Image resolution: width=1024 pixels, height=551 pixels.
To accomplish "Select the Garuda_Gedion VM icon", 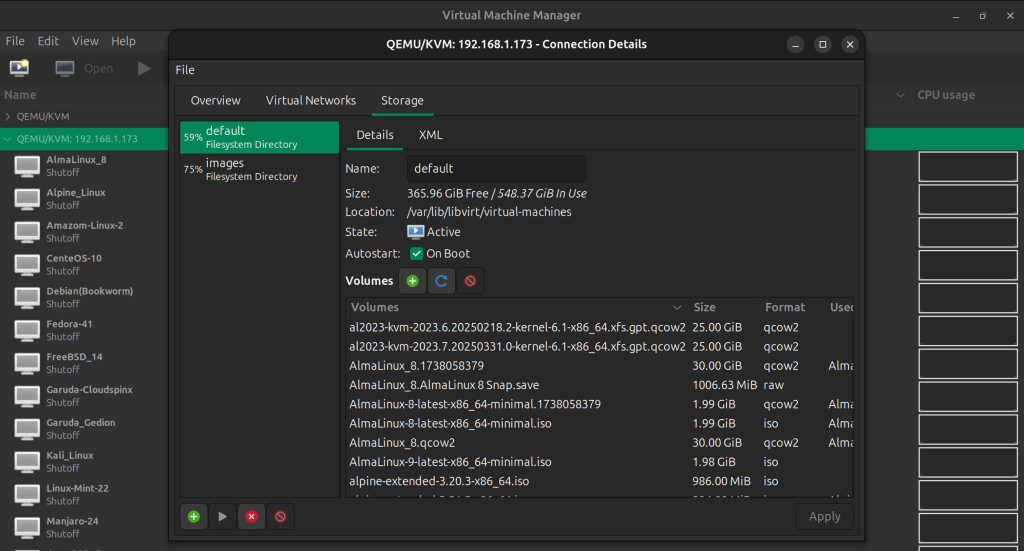I will (27, 429).
